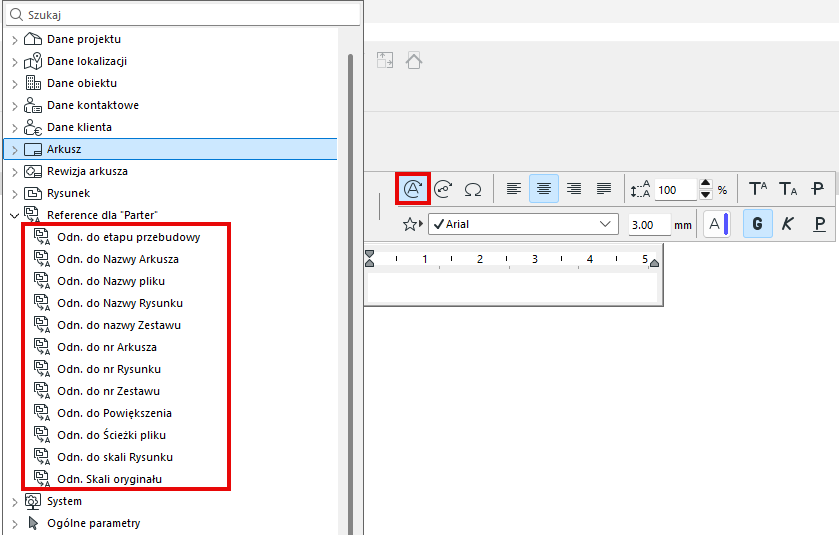Click the left indent marker on ruler
Screen dimensions: 839x535
pos(369,259)
